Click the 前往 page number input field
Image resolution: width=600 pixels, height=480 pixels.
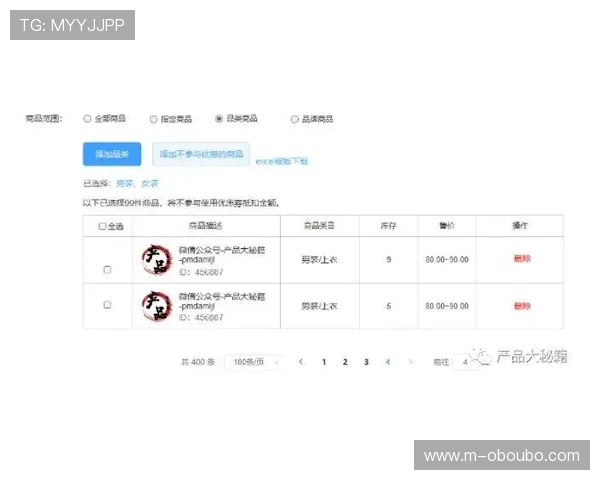click(465, 362)
